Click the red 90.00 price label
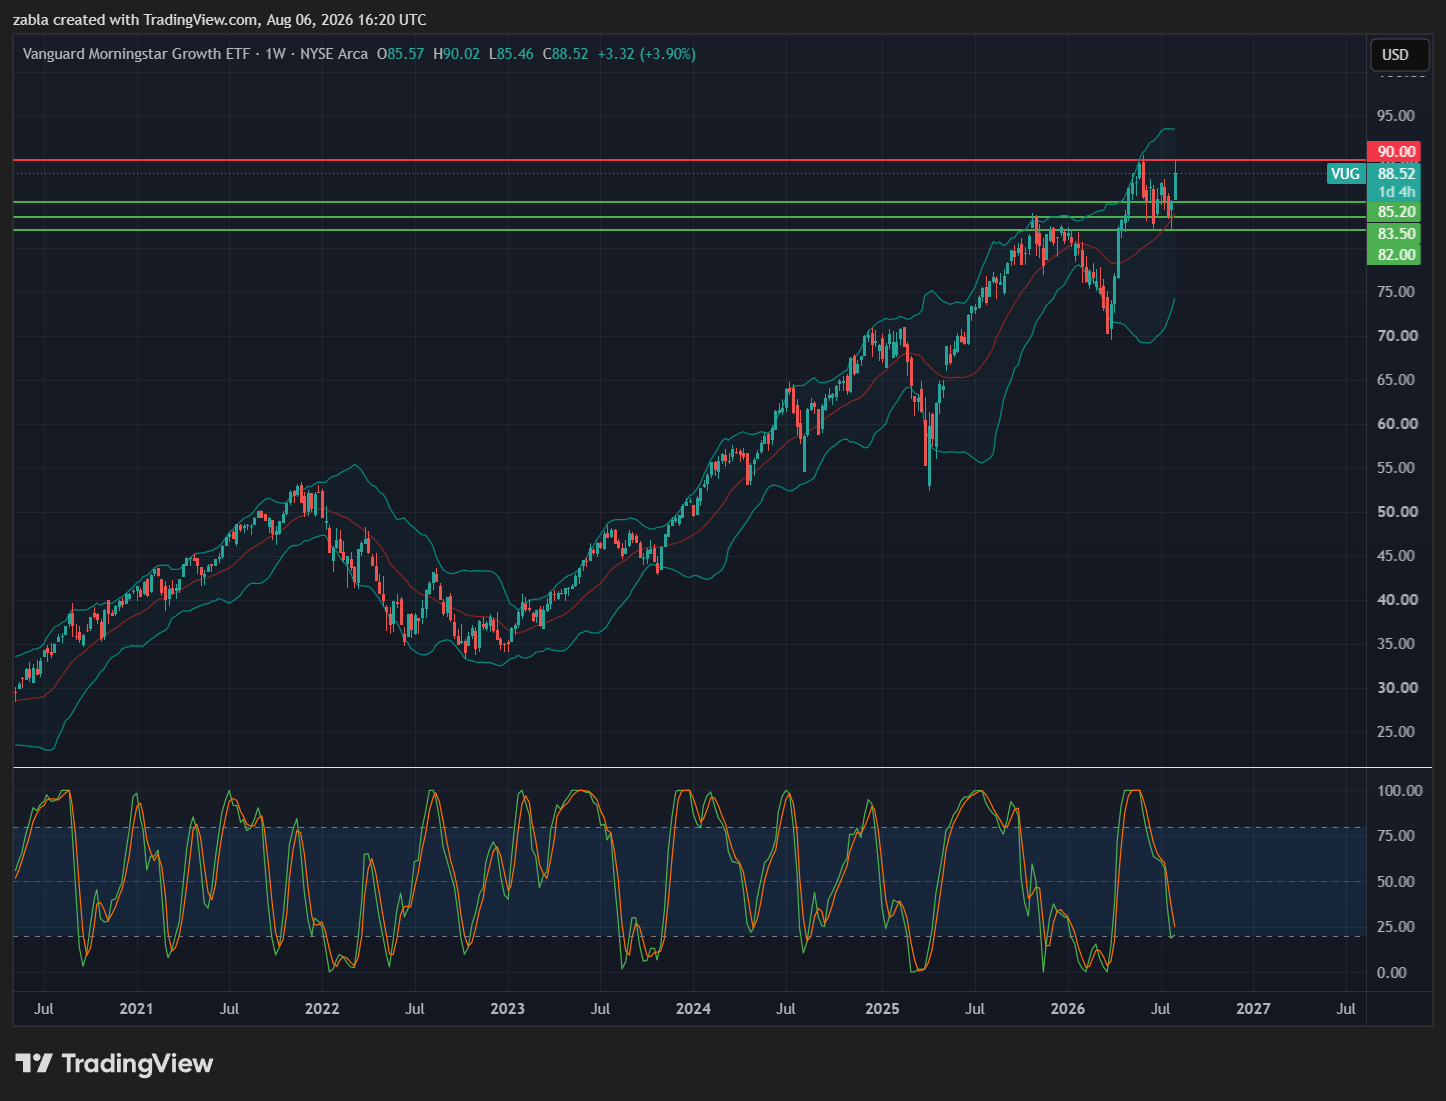Viewport: 1446px width, 1101px height. 1394,152
